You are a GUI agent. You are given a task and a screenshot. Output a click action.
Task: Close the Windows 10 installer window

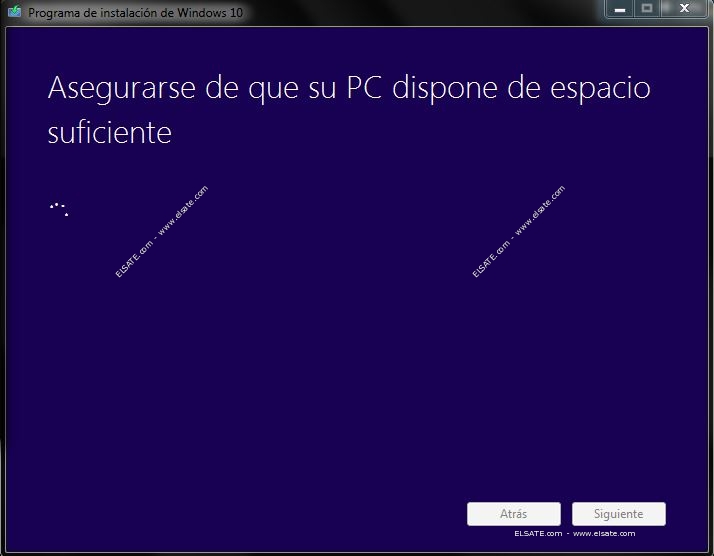pos(684,9)
